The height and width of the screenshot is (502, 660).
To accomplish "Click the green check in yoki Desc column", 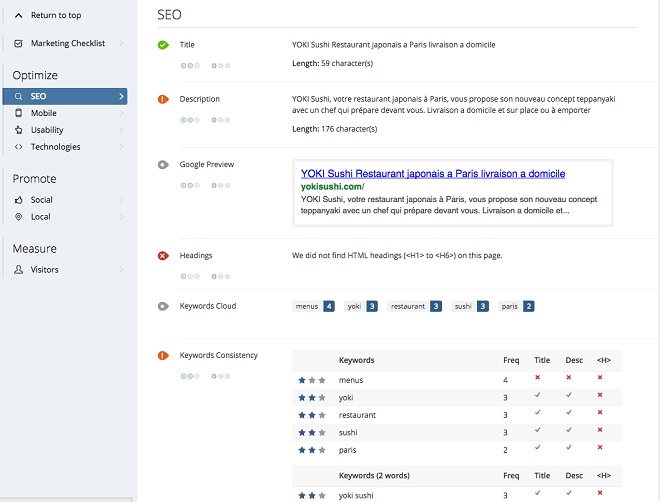I will point(569,395).
